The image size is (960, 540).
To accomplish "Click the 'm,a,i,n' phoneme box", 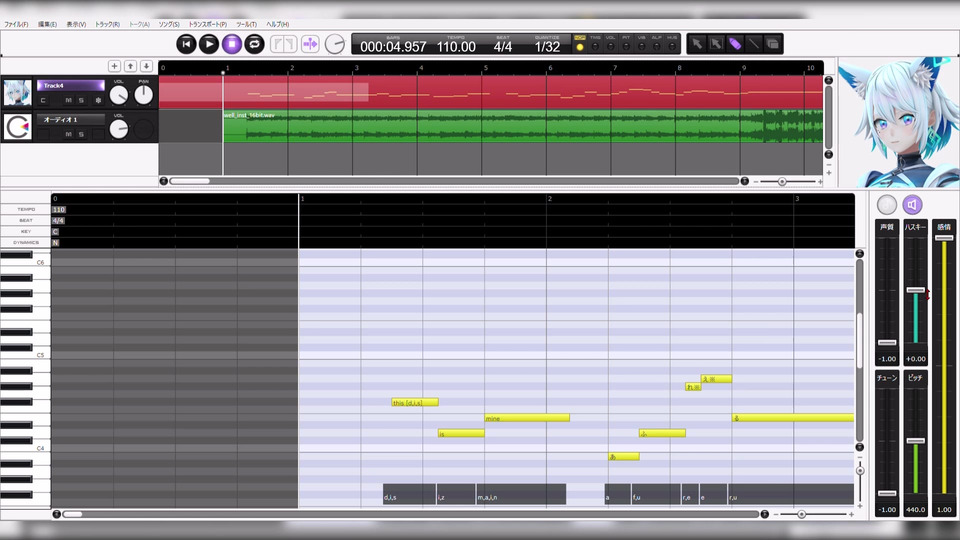I will [521, 494].
